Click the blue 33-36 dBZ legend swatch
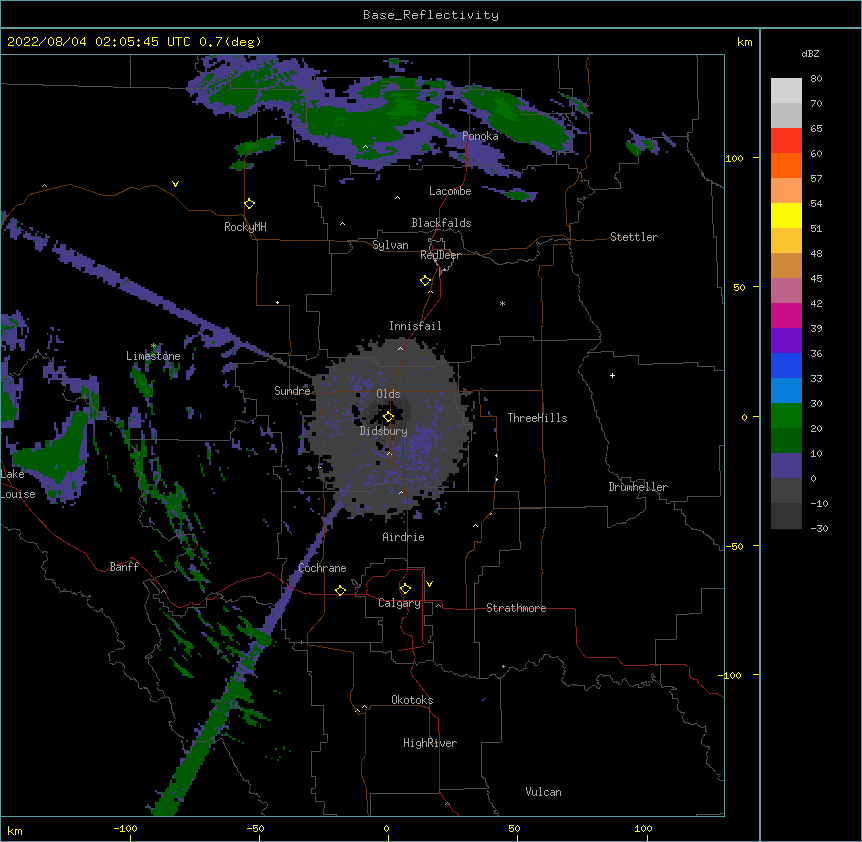The height and width of the screenshot is (842, 862). pos(786,365)
